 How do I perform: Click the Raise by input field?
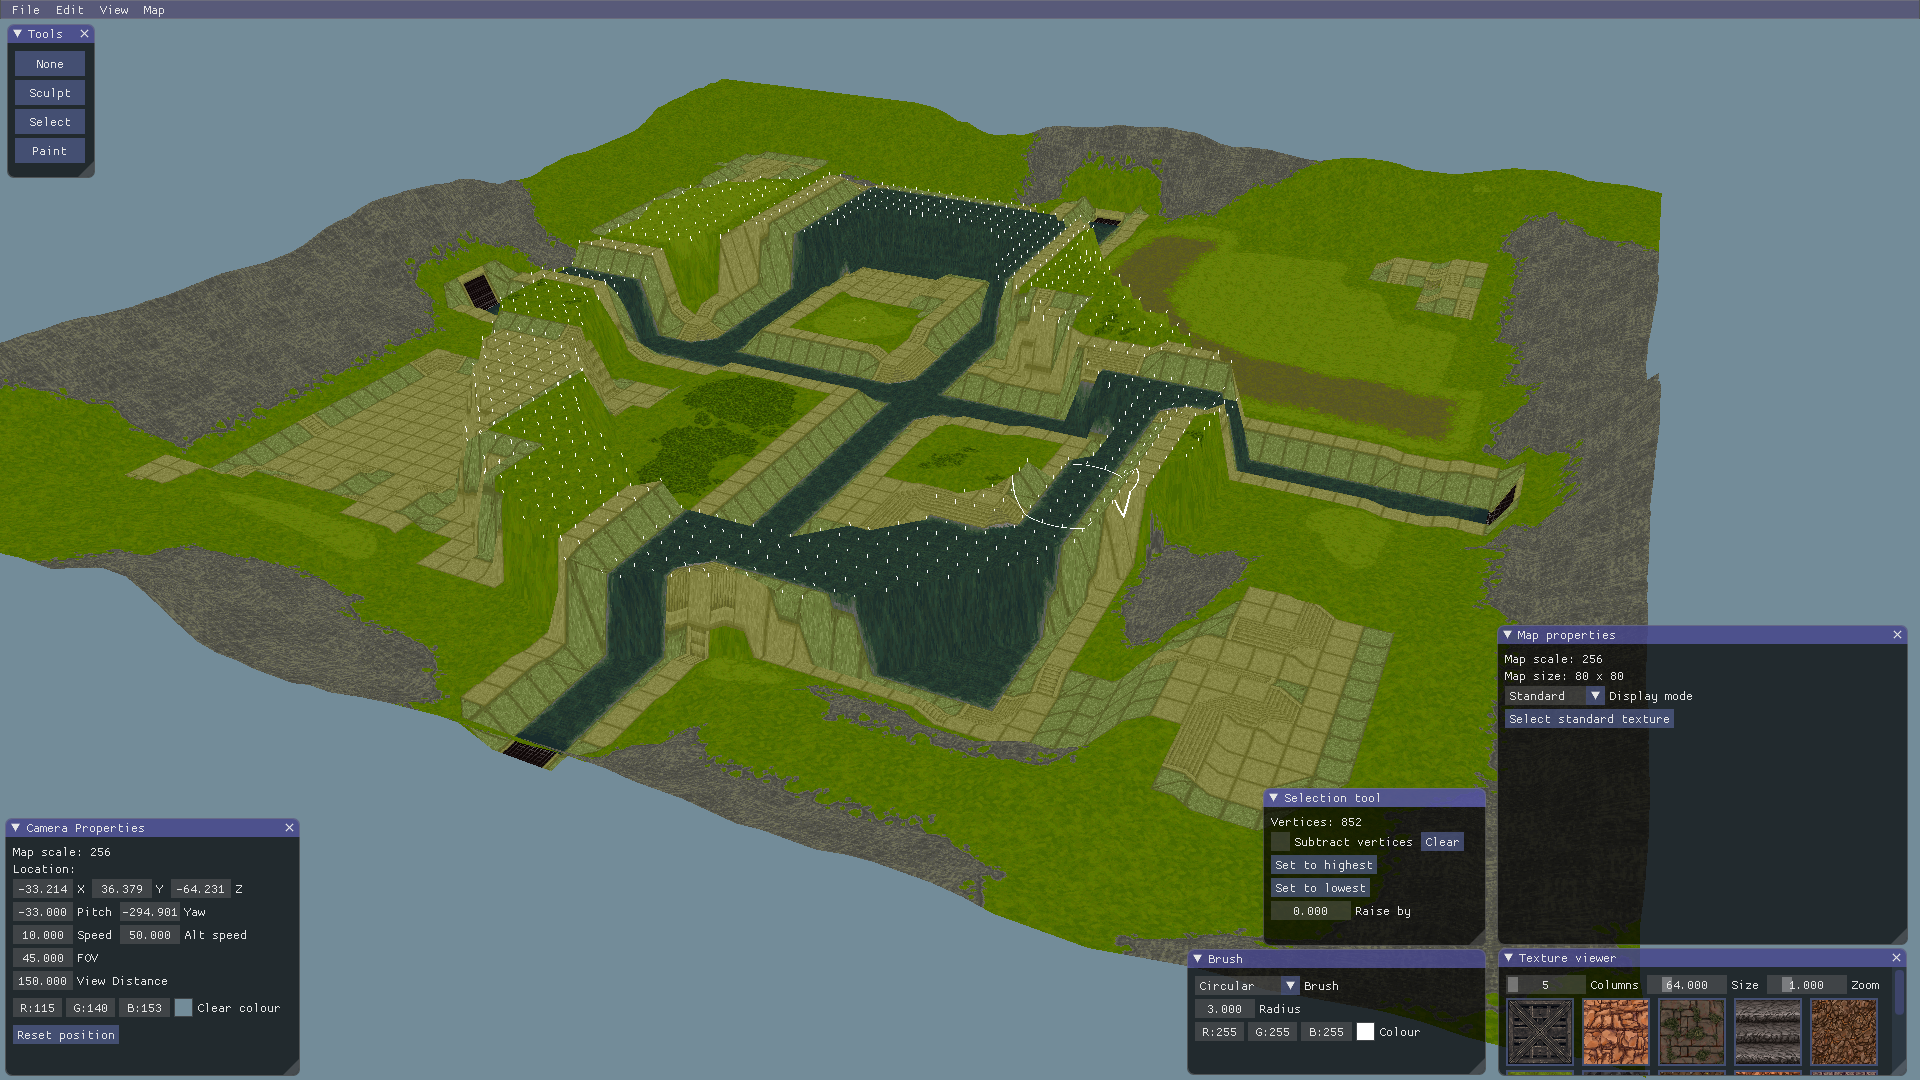pyautogui.click(x=1305, y=910)
